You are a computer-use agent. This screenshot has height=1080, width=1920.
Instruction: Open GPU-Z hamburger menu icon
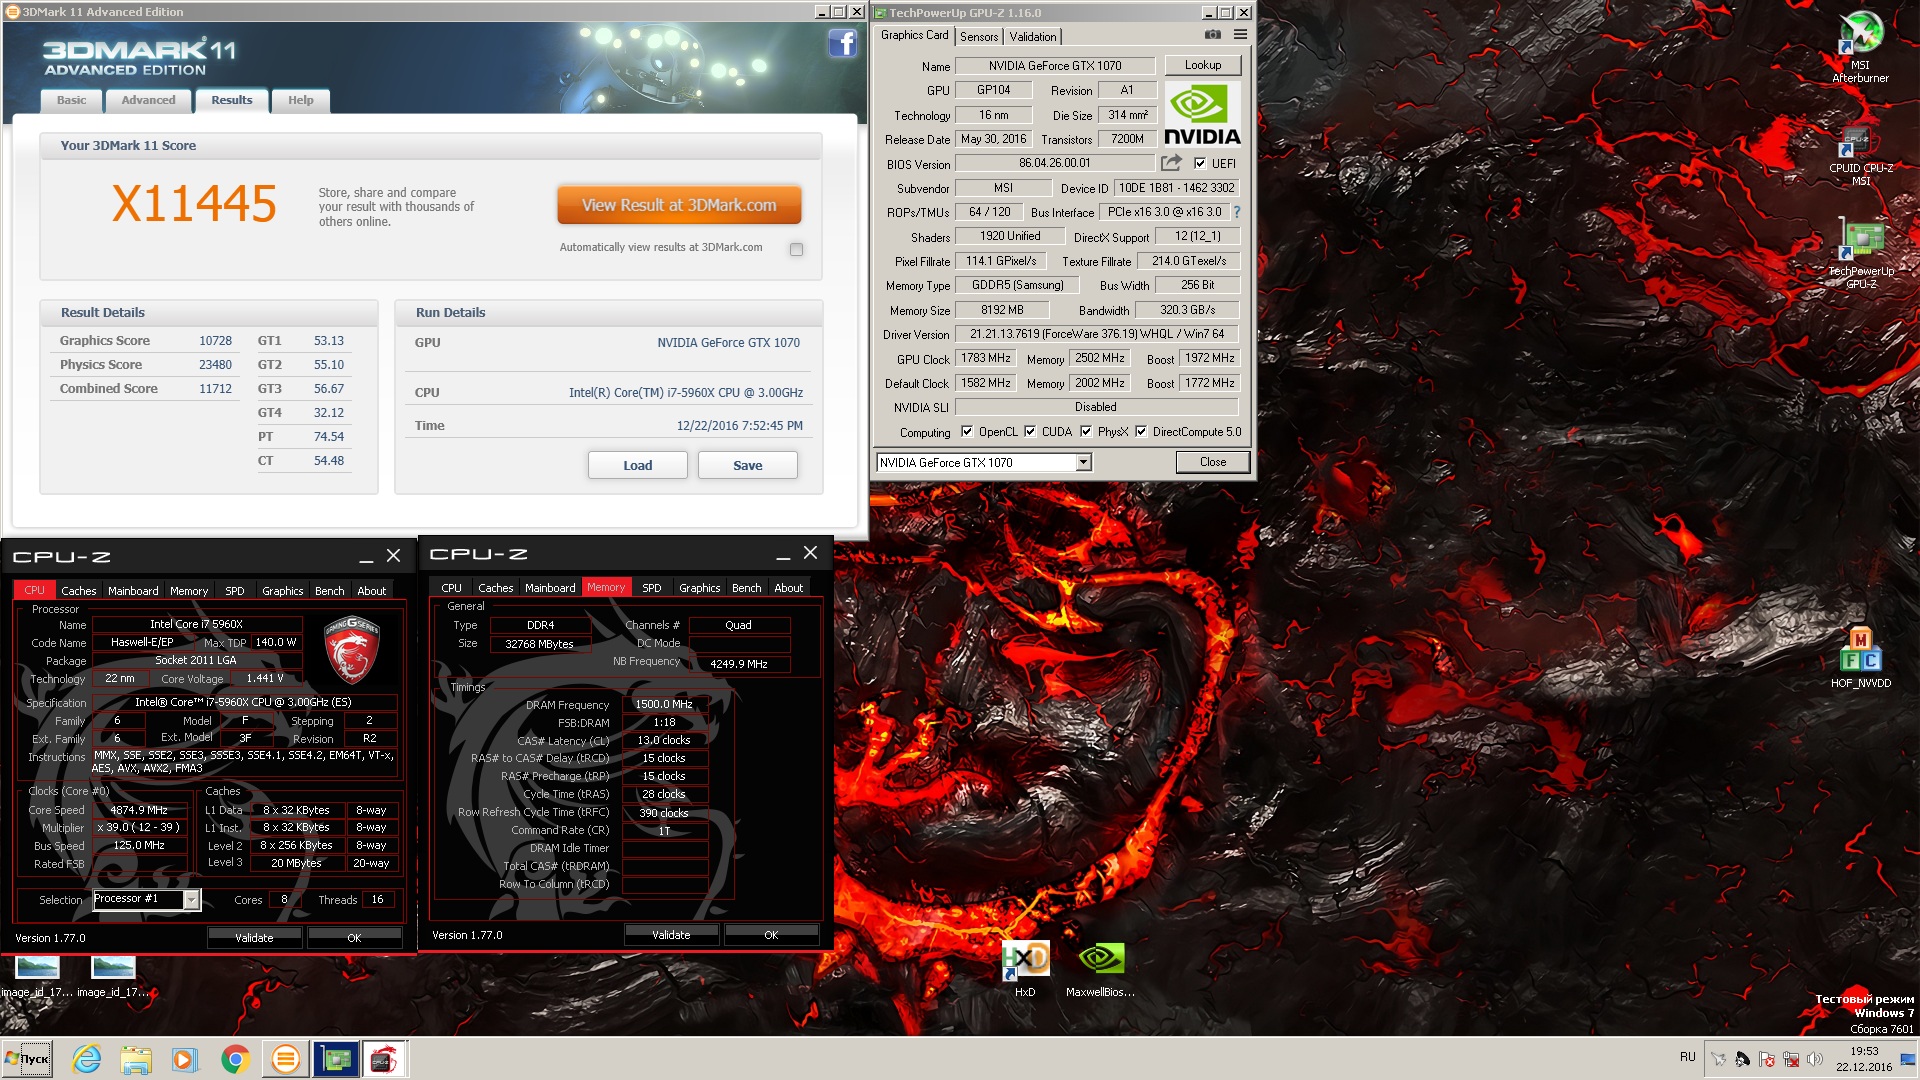click(1240, 35)
